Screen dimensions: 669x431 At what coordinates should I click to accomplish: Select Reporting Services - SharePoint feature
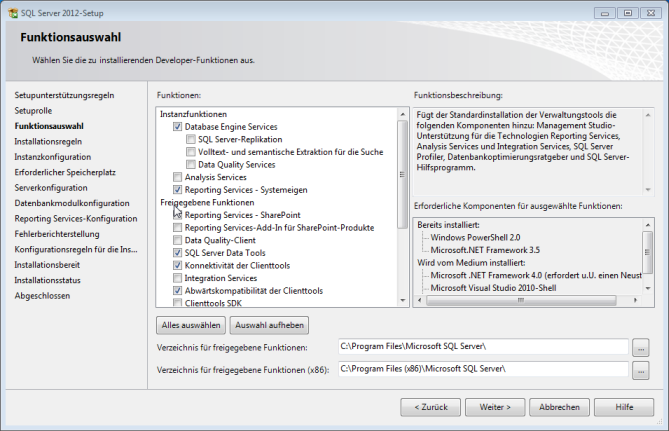pyautogui.click(x=178, y=215)
